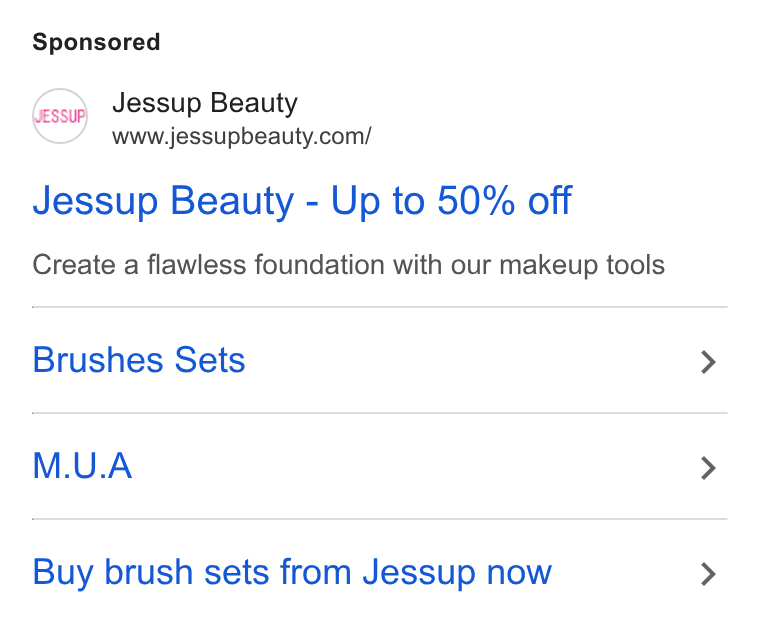Viewport: 760px width, 624px height.
Task: Click the word 'Sets' in Brushes Sets
Action: pyautogui.click(x=210, y=360)
